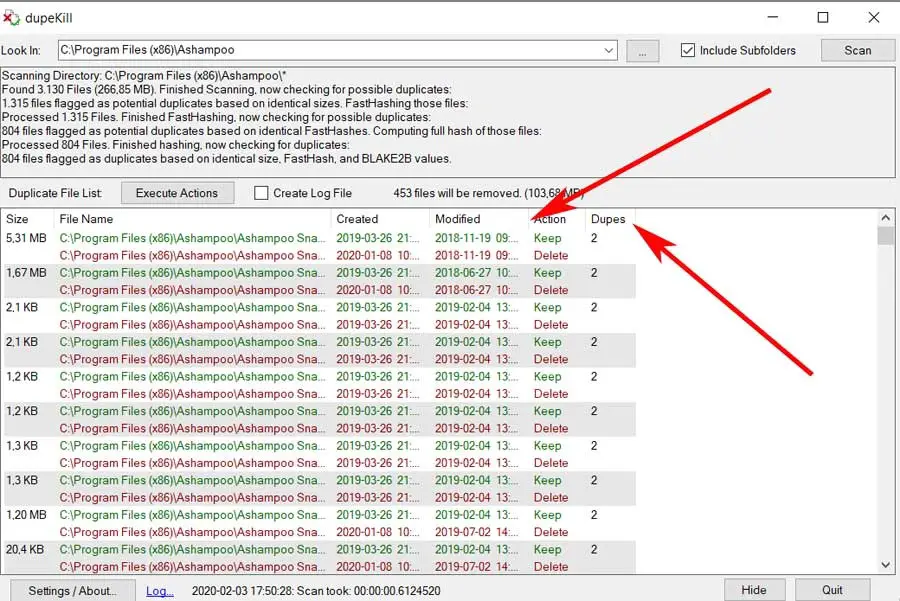Viewport: 900px width, 601px height.
Task: Click the Dupes count in 5,31 MB row
Action: click(x=594, y=238)
